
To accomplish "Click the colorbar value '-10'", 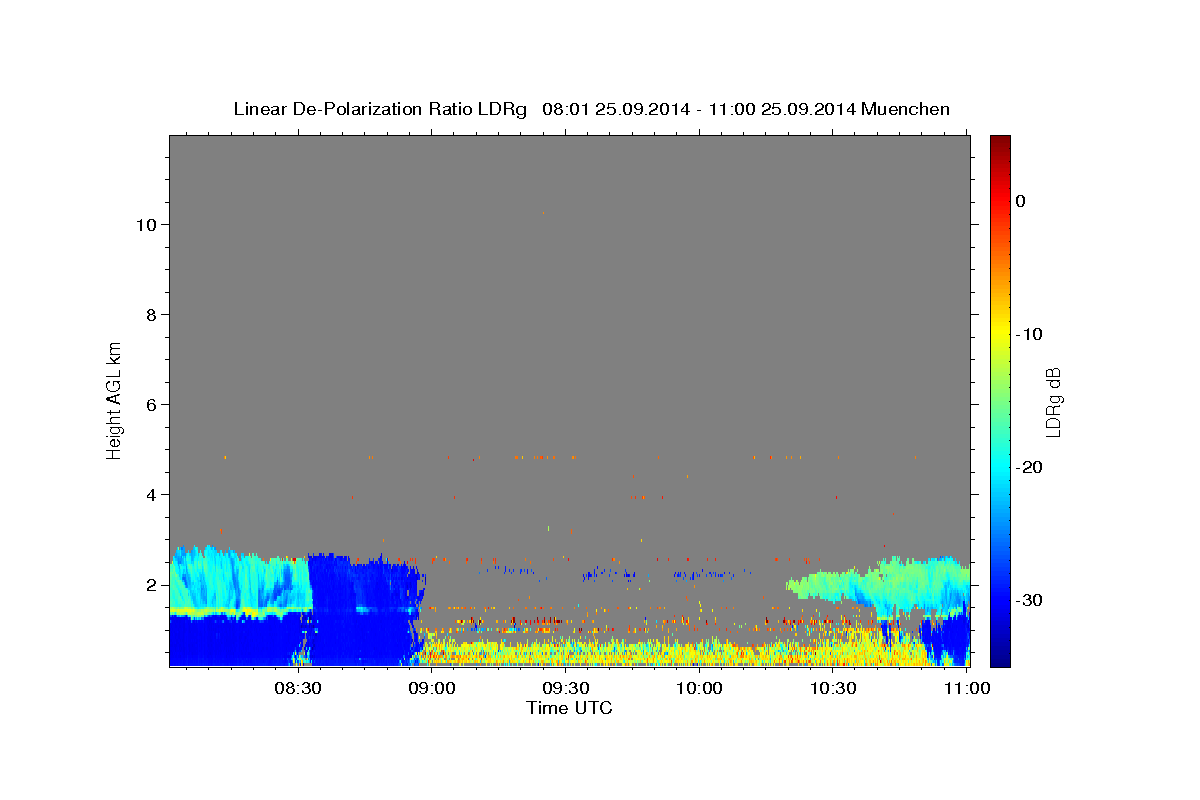I will point(1029,334).
